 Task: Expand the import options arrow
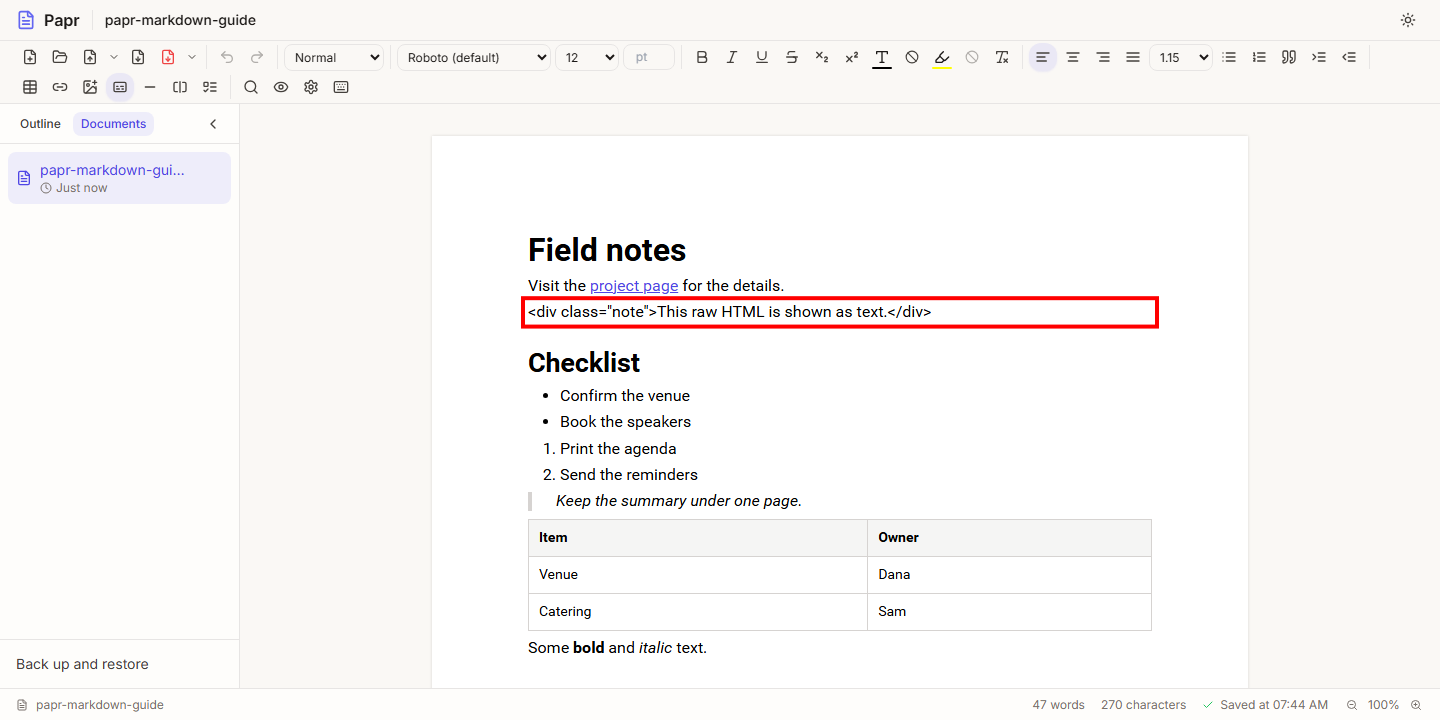click(x=114, y=57)
